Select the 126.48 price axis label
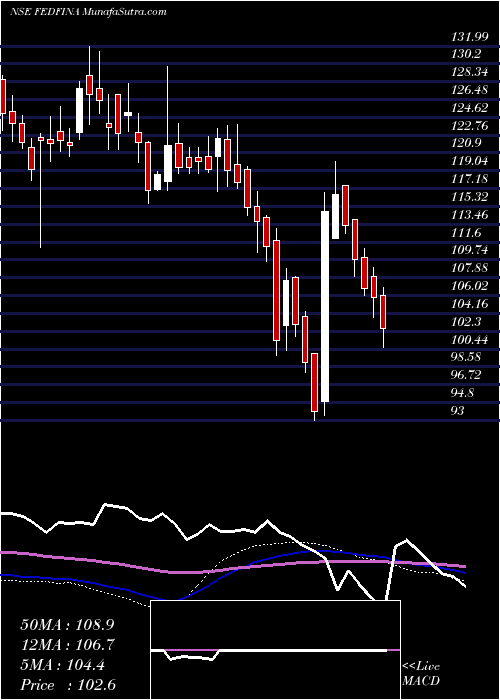This screenshot has height=700, width=500. (x=471, y=90)
